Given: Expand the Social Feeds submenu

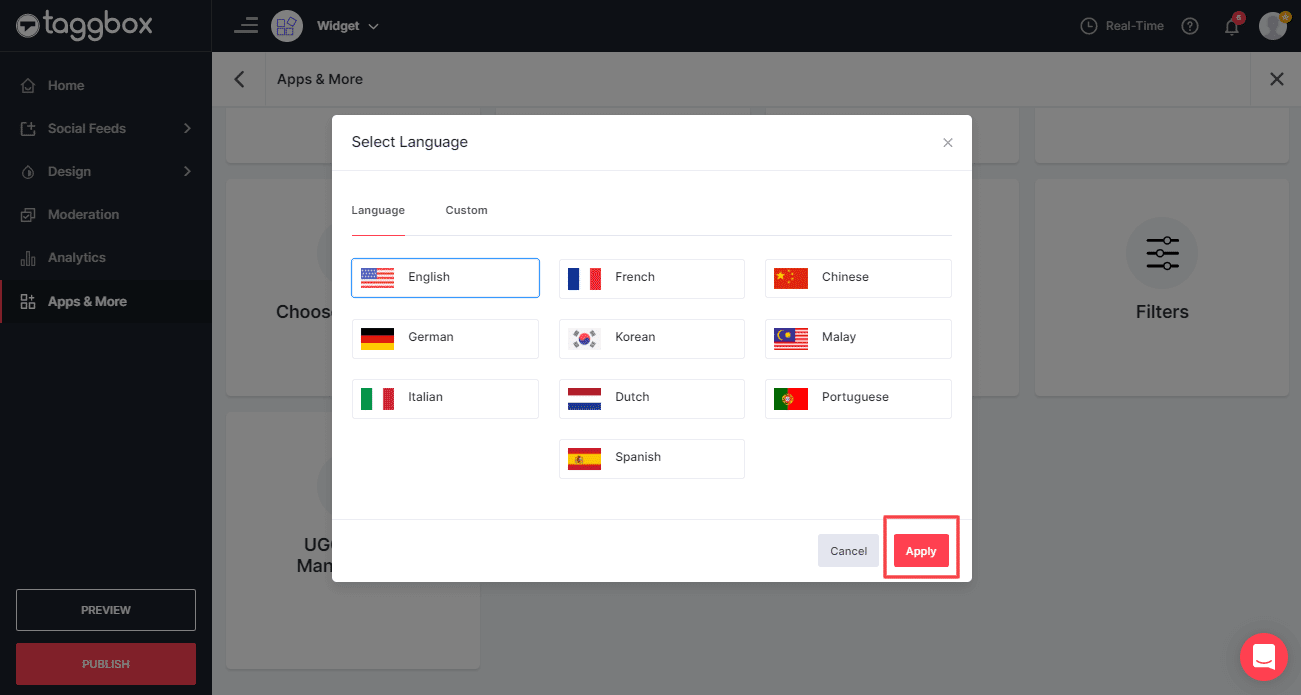Looking at the screenshot, I should point(187,128).
